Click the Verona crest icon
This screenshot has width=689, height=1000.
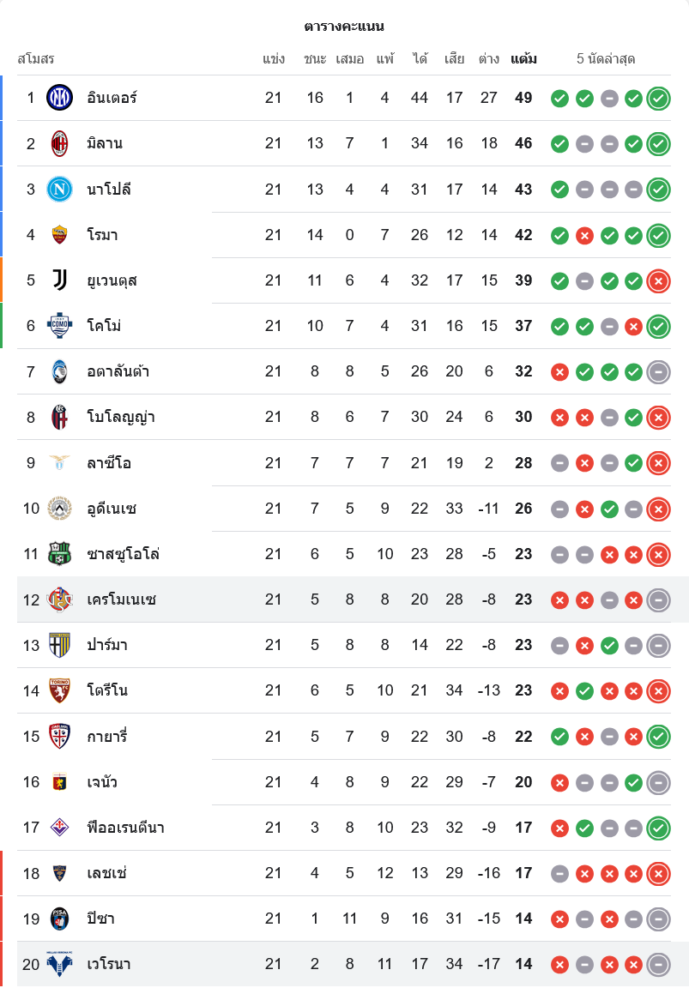point(60,964)
